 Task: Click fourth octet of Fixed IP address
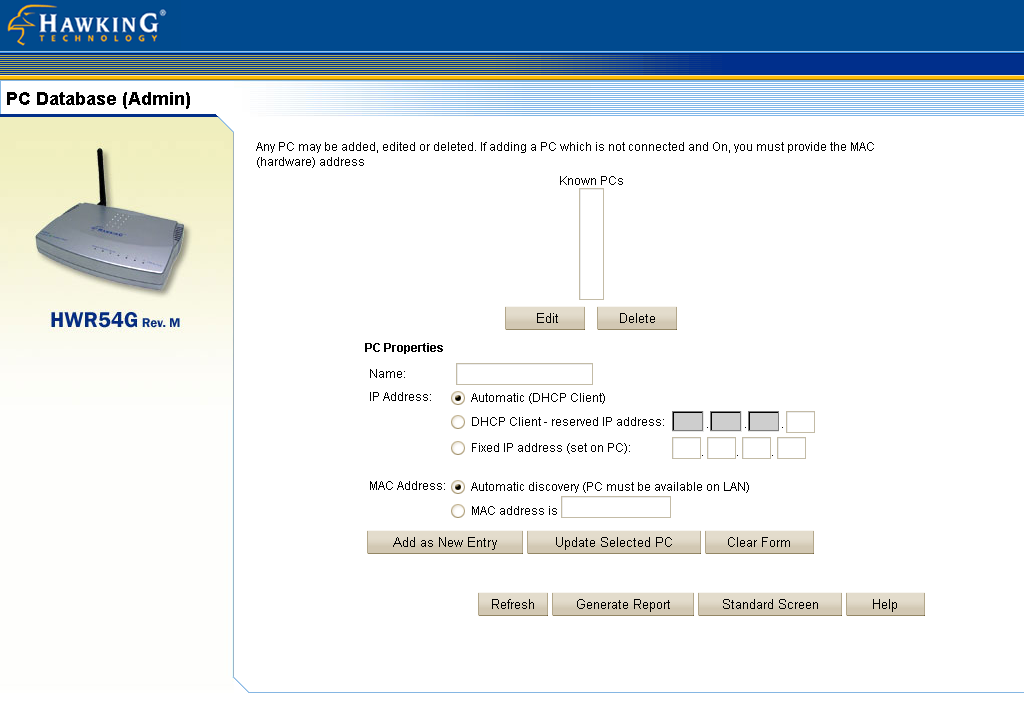pyautogui.click(x=792, y=448)
